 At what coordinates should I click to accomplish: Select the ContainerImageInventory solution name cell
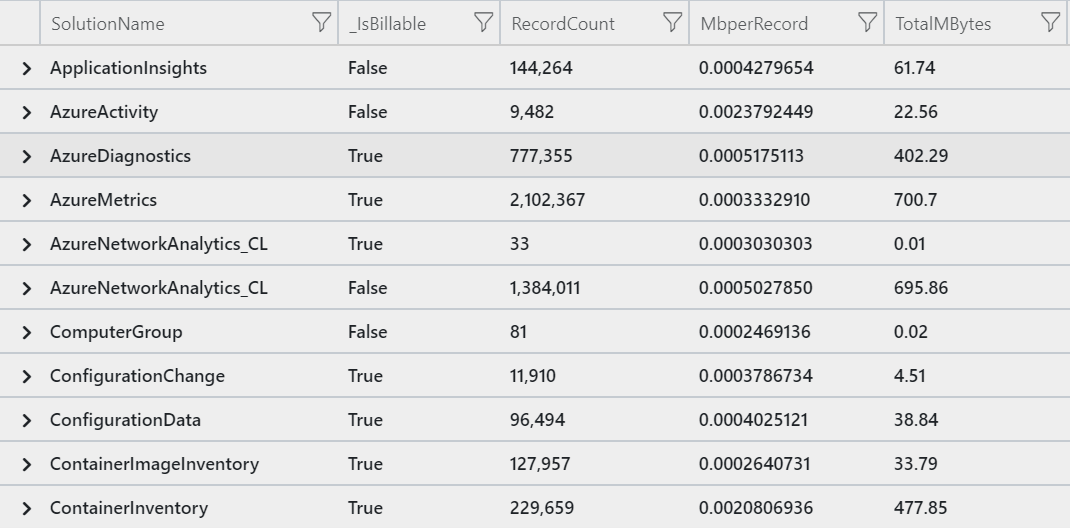click(x=154, y=464)
